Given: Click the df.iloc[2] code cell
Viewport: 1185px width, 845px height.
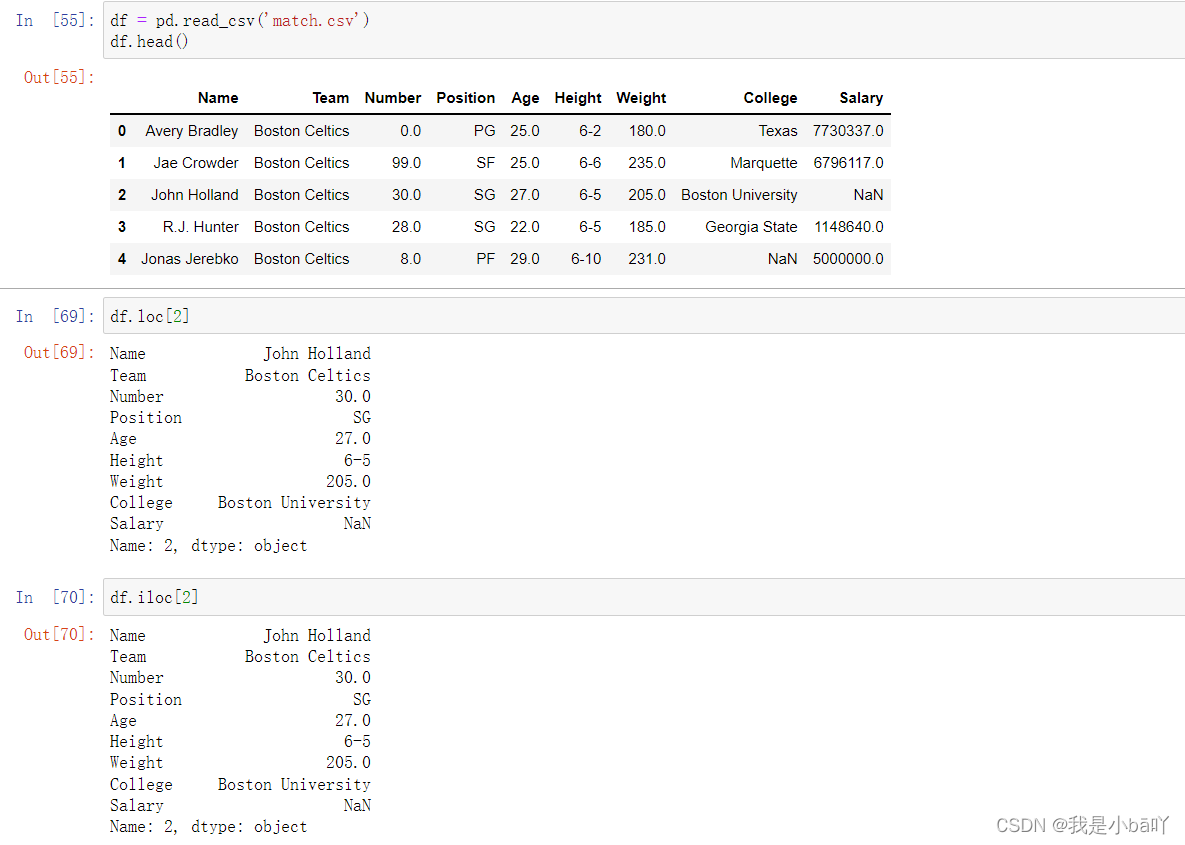Looking at the screenshot, I should pyautogui.click(x=644, y=597).
